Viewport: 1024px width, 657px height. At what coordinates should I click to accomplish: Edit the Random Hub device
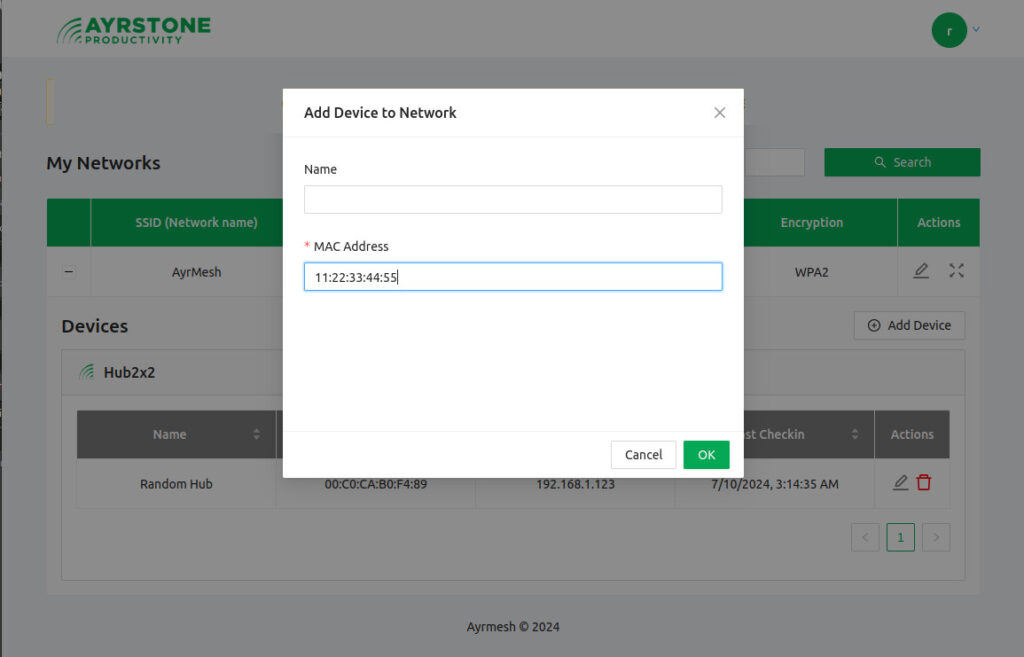900,483
